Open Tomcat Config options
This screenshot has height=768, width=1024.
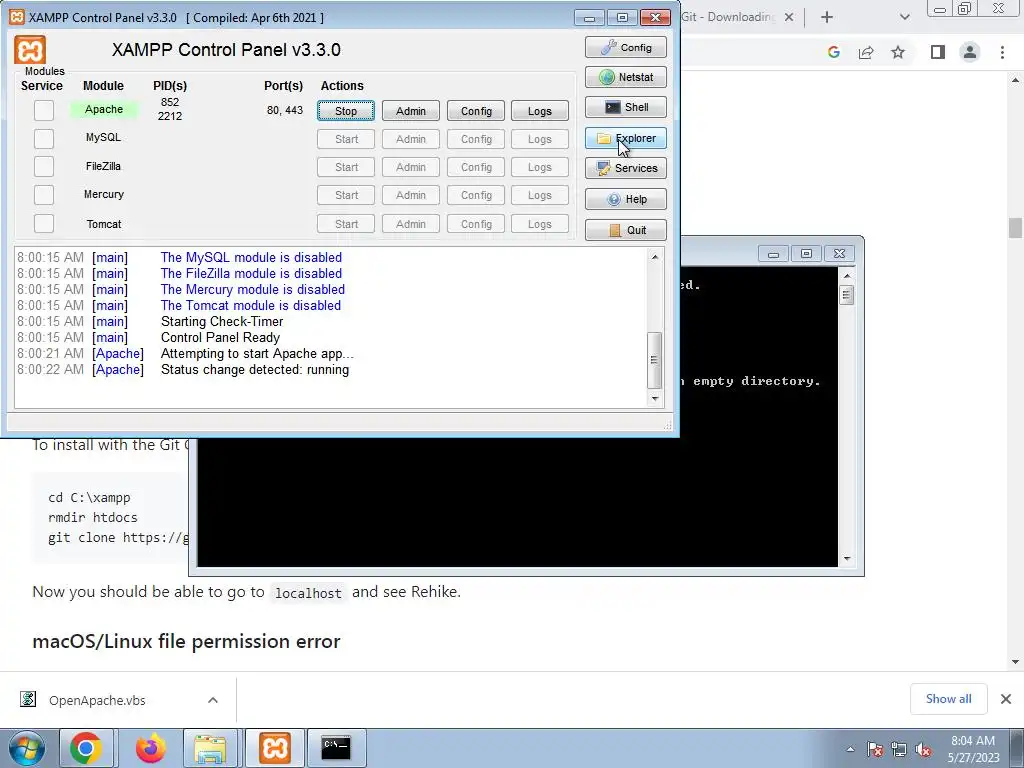(x=476, y=224)
